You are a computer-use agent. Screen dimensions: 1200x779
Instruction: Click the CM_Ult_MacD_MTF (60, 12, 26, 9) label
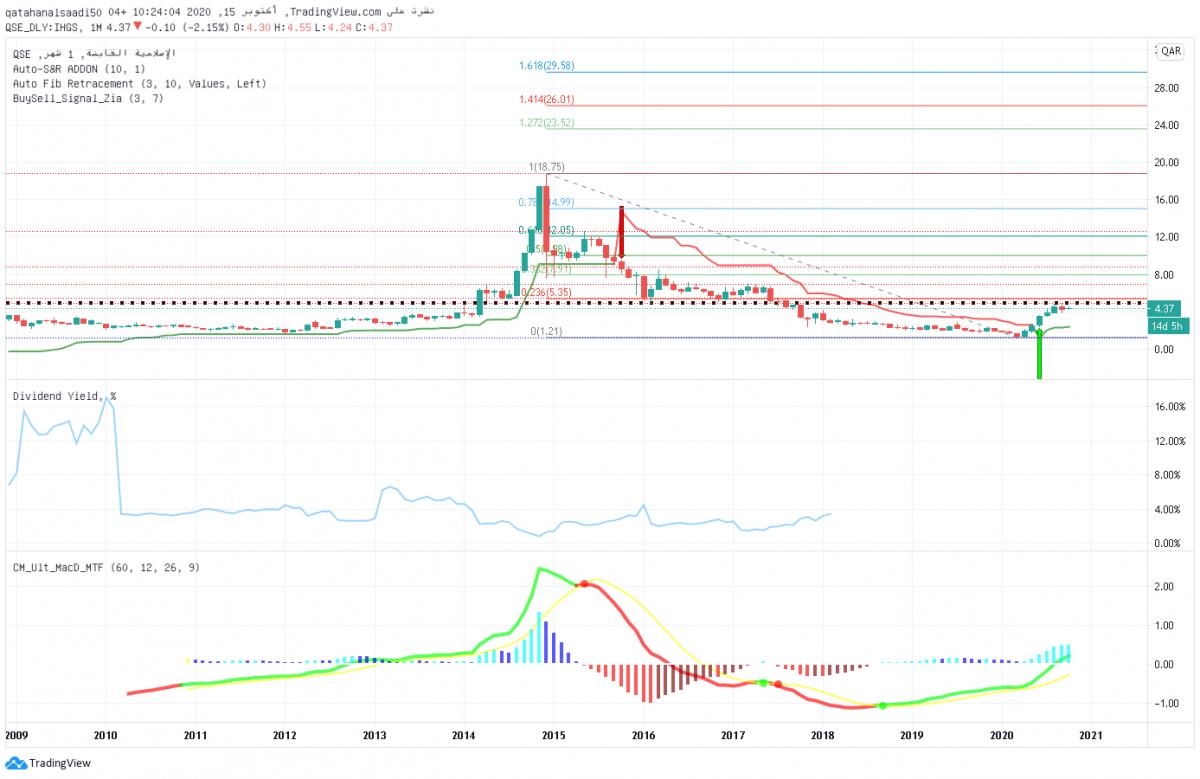coord(105,568)
